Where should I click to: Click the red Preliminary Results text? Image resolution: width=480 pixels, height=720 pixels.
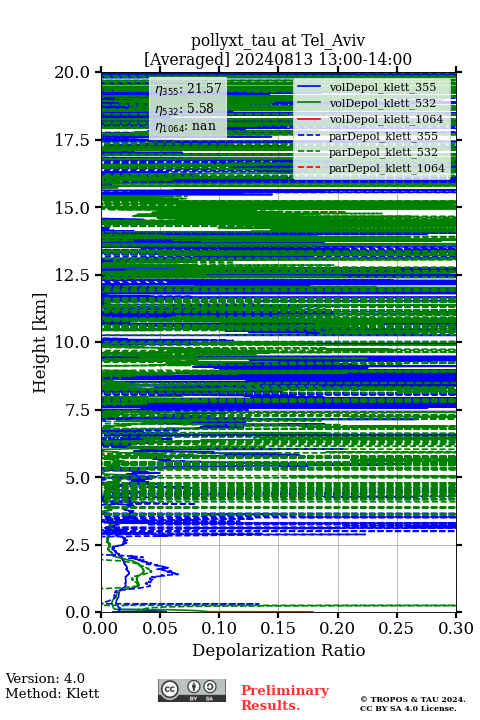tap(285, 698)
